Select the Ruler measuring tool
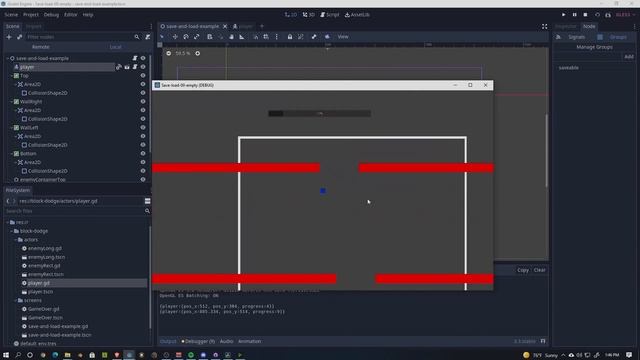The width and height of the screenshot is (640, 360). (242, 37)
